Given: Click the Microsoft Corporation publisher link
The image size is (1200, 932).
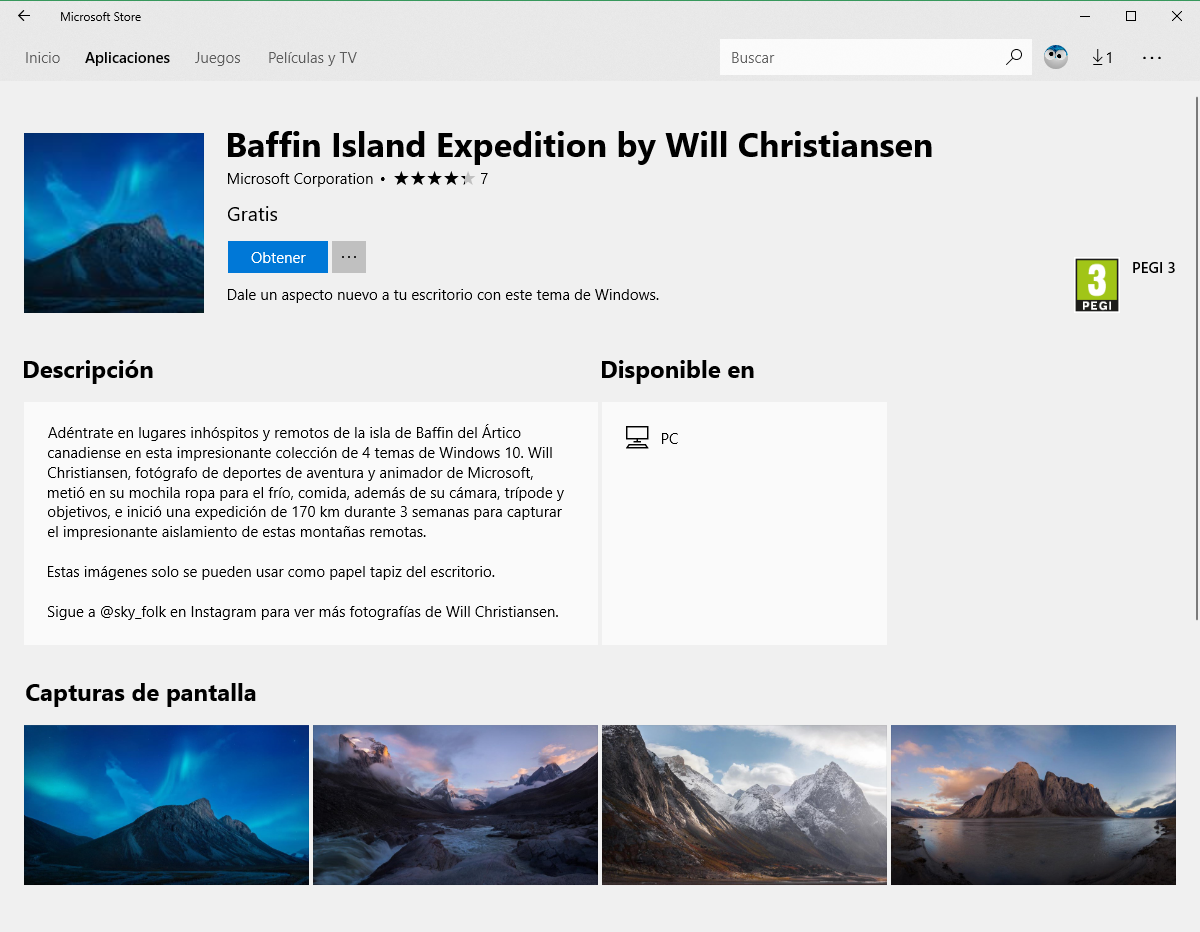Looking at the screenshot, I should [x=300, y=179].
